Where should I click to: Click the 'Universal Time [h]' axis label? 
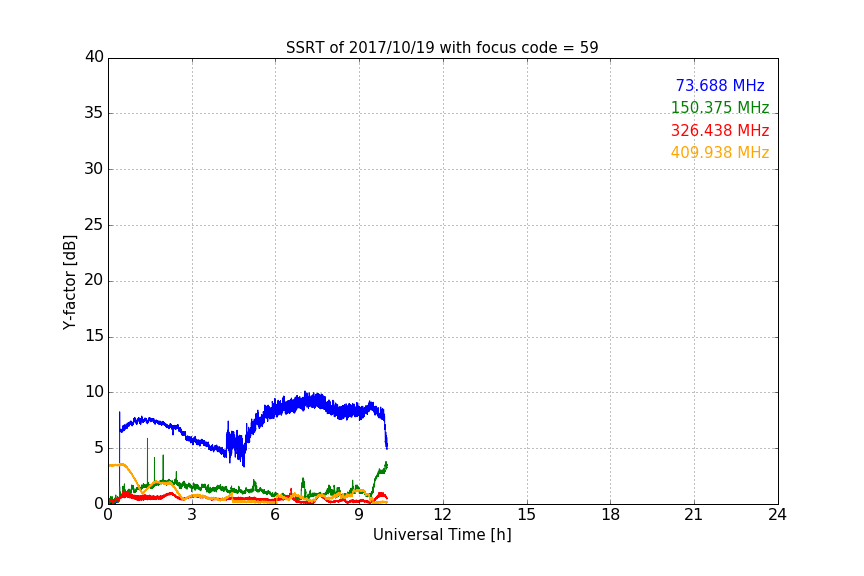coord(442,535)
